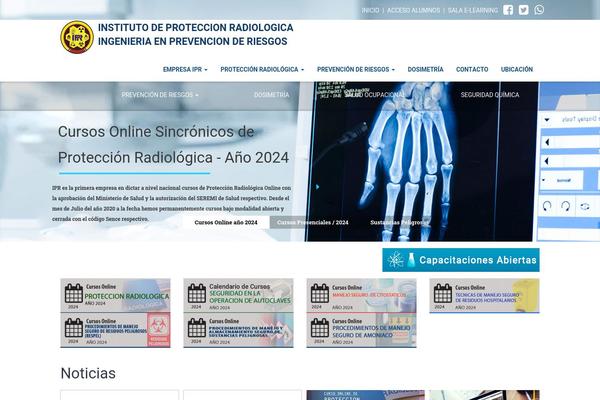The image size is (600, 400).
Task: Click the Noticias section heading
Action: (x=88, y=373)
